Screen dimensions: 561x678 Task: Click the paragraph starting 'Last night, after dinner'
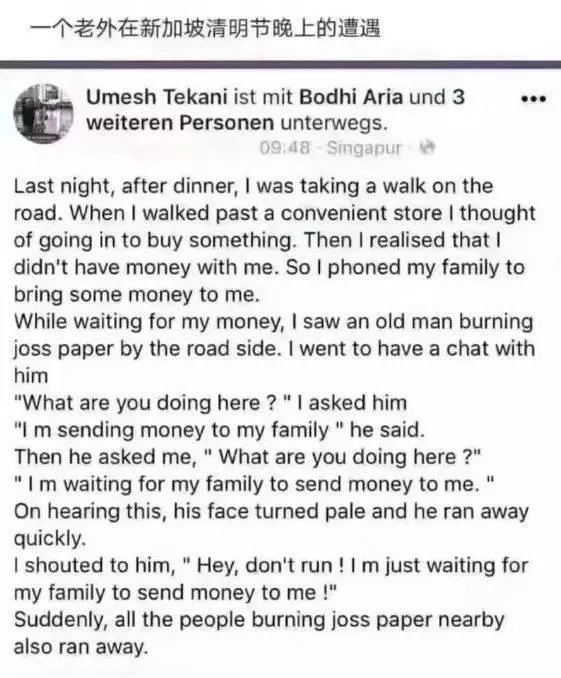coord(275,240)
